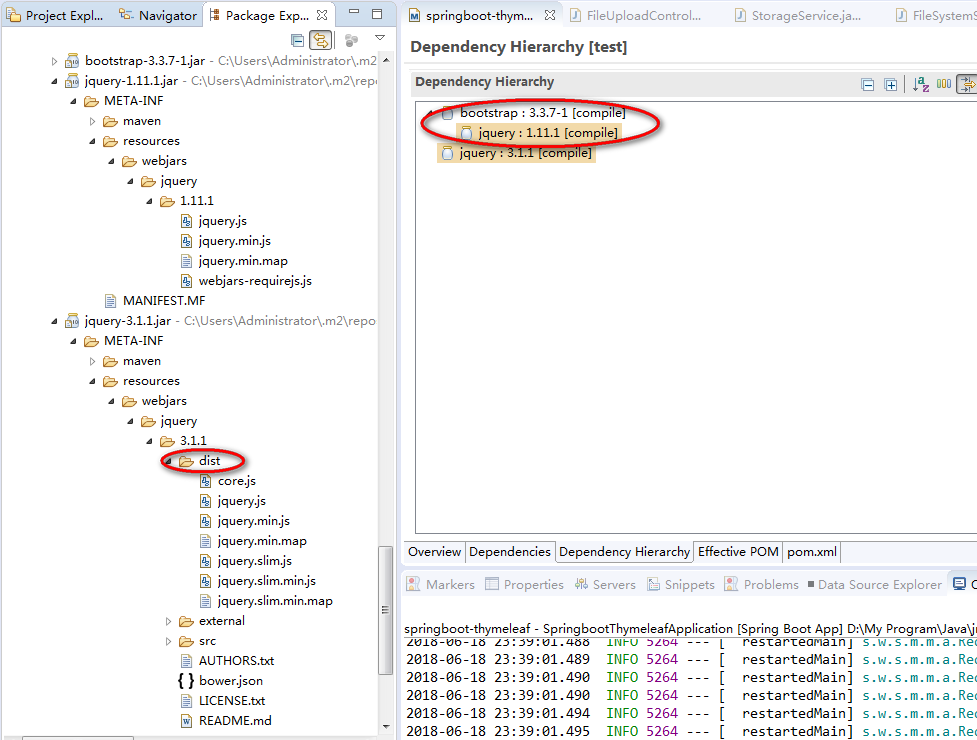Toggle Link with Editor in Package Explorer

[x=321, y=41]
